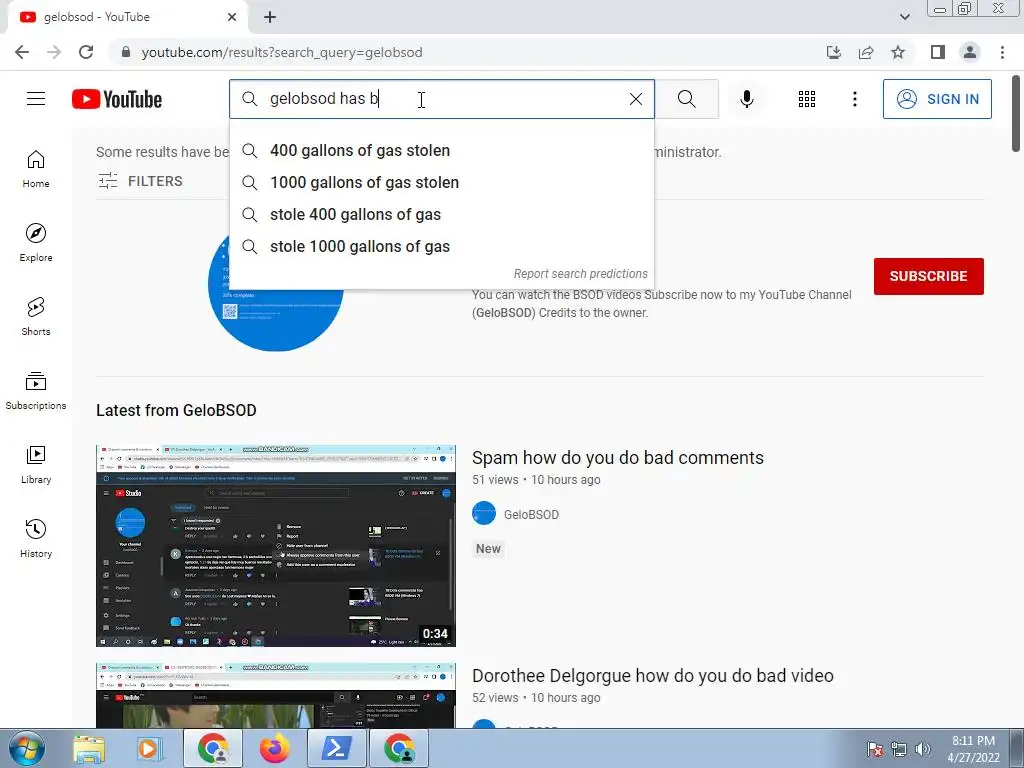Share this page from the address bar
This screenshot has height=768, width=1024.
point(866,52)
